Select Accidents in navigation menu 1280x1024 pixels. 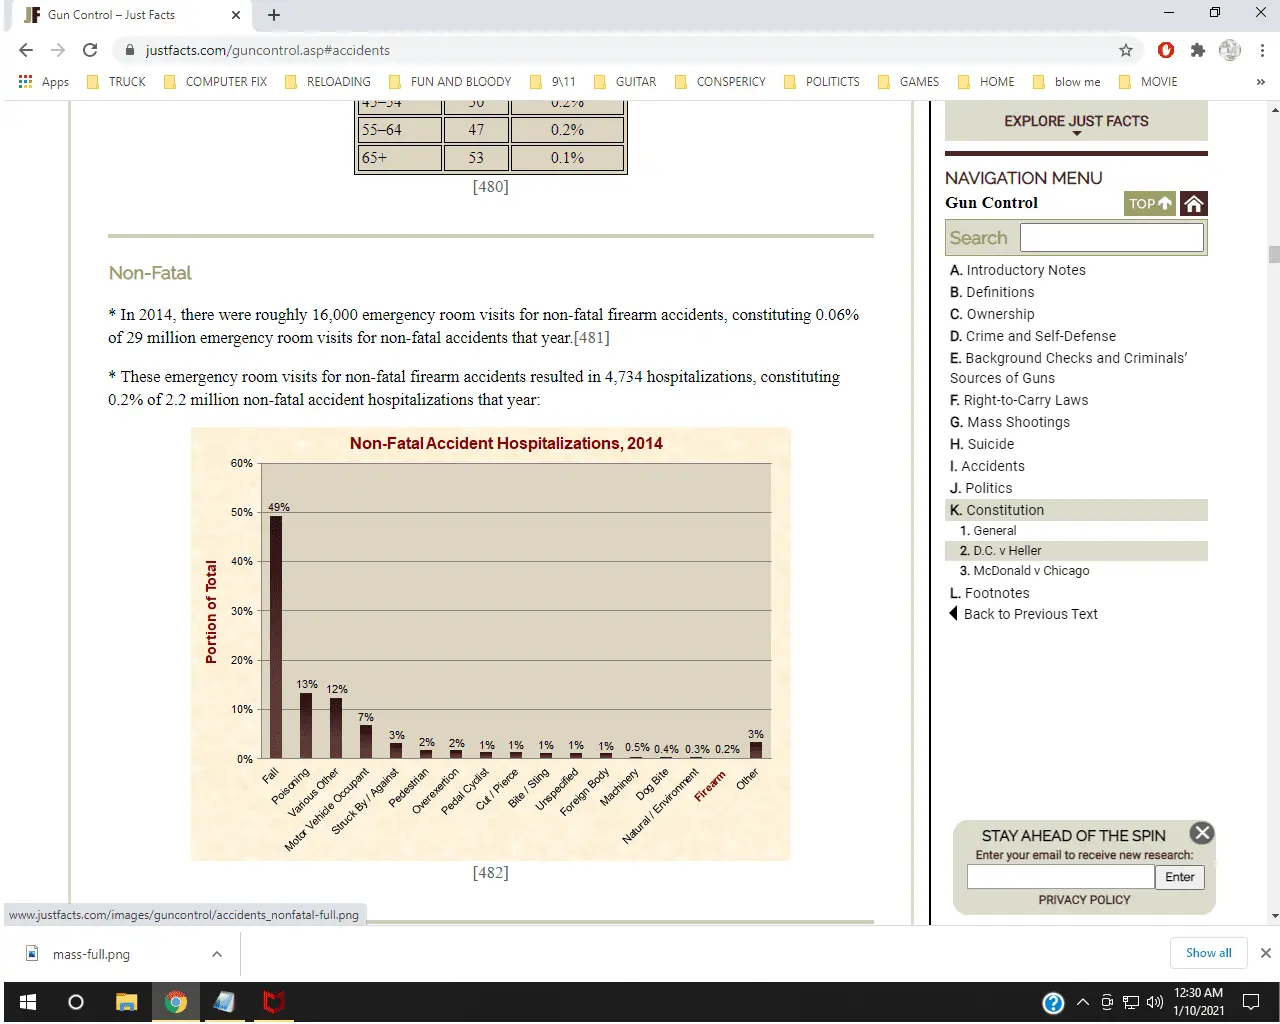(x=992, y=466)
